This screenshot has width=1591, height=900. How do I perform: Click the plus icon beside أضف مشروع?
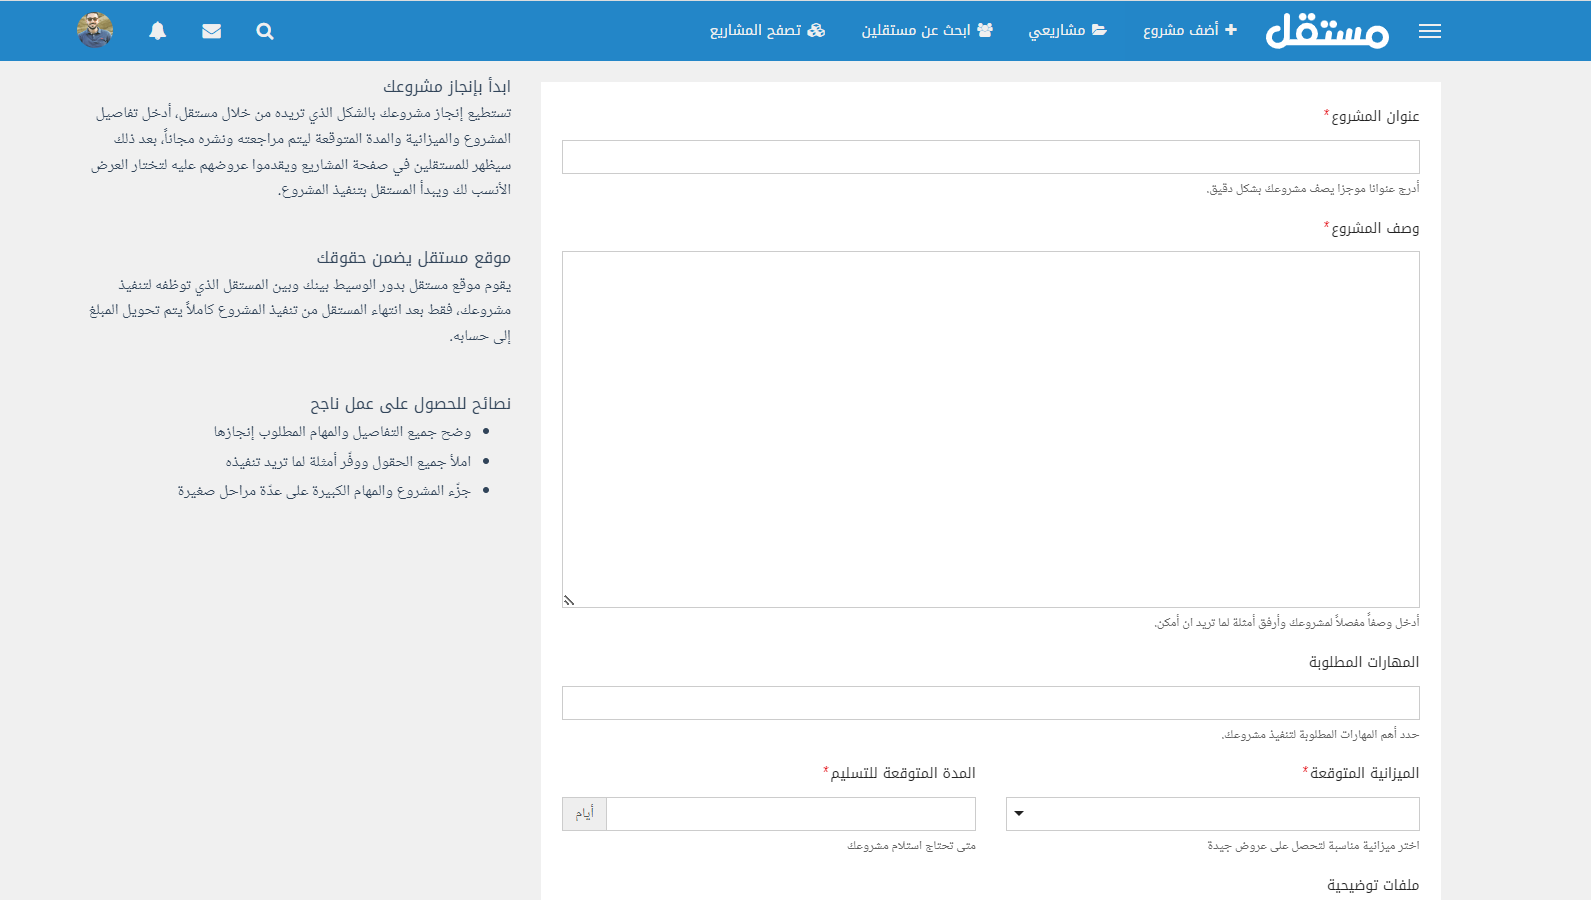(1231, 30)
